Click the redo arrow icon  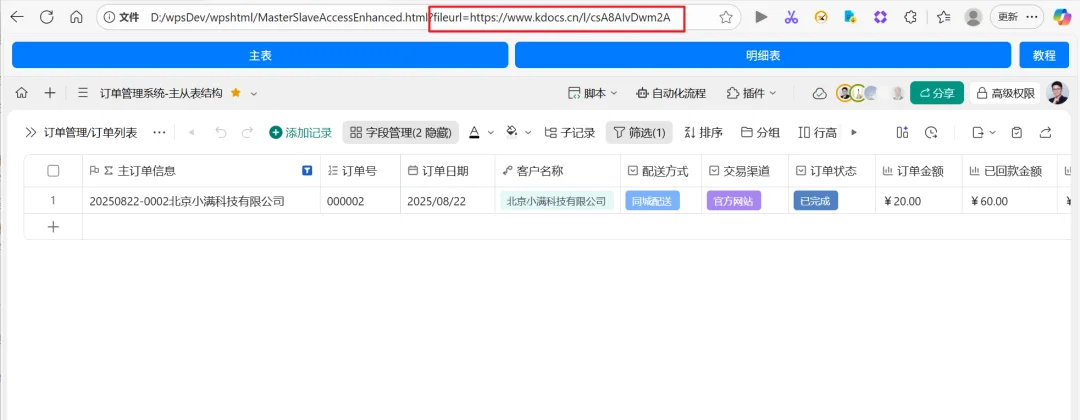tap(247, 132)
